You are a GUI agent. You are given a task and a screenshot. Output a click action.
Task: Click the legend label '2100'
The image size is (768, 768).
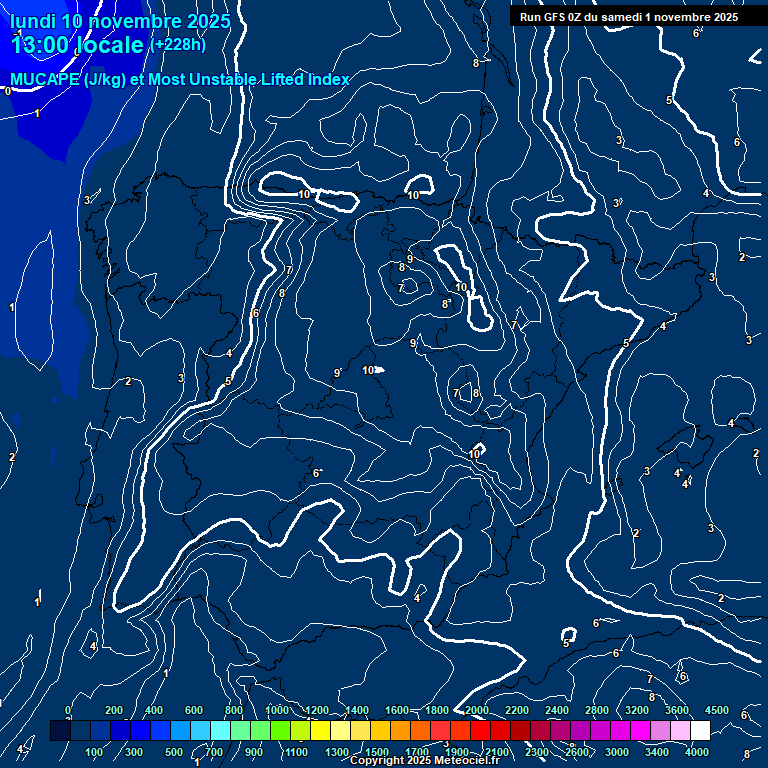[x=497, y=752]
